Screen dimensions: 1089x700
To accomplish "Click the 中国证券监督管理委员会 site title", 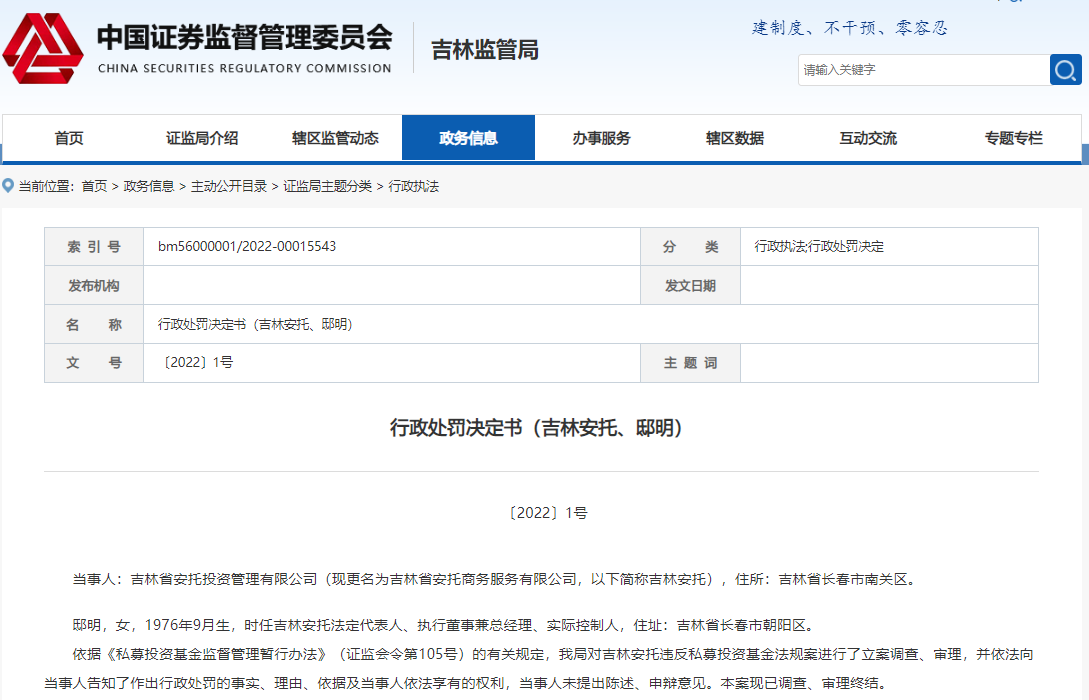I will click(244, 39).
